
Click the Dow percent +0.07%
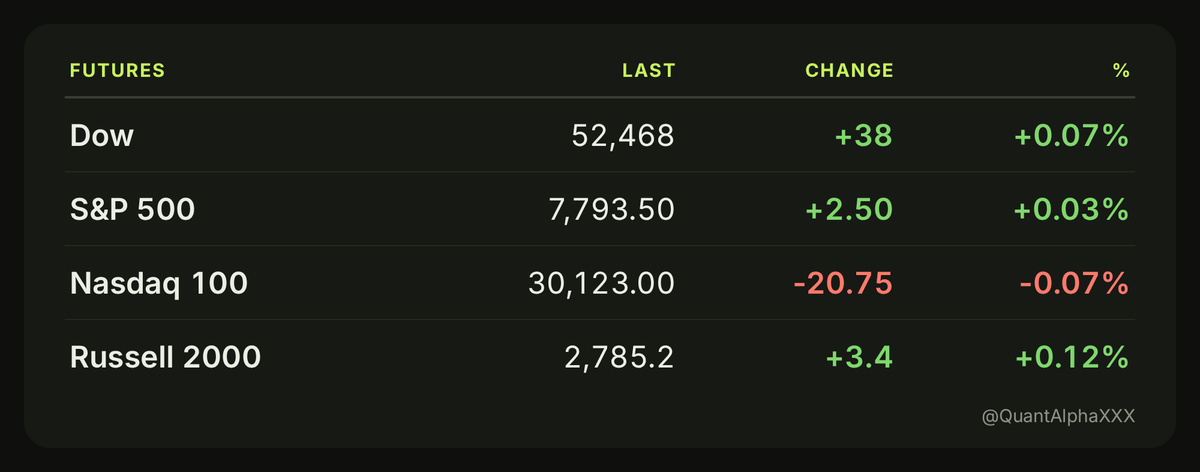click(x=1072, y=136)
